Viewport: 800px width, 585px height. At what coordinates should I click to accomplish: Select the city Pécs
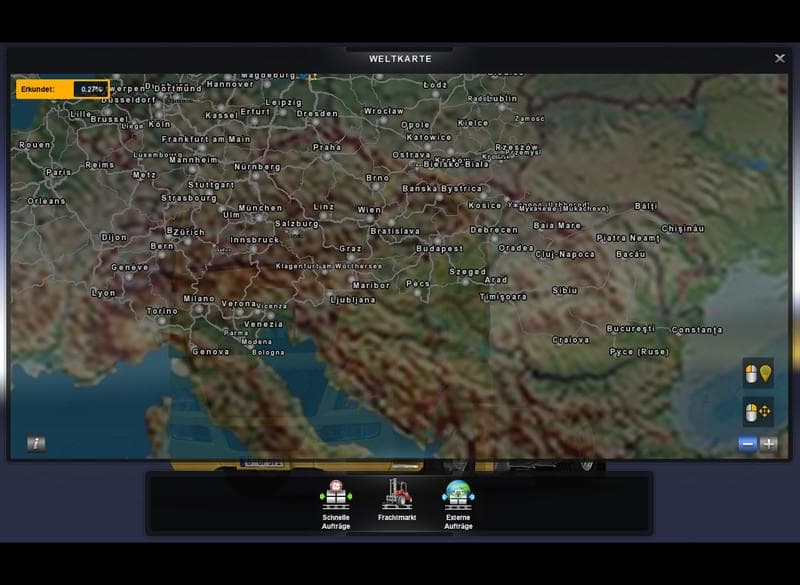click(417, 284)
